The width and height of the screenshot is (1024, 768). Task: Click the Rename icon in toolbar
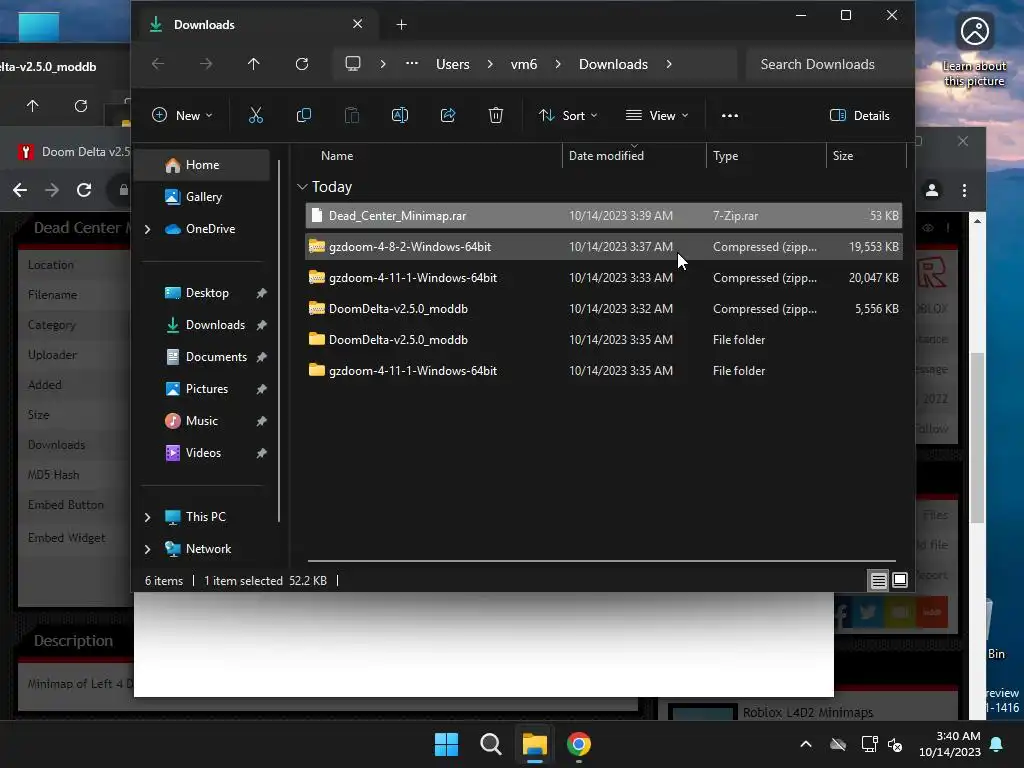[400, 116]
